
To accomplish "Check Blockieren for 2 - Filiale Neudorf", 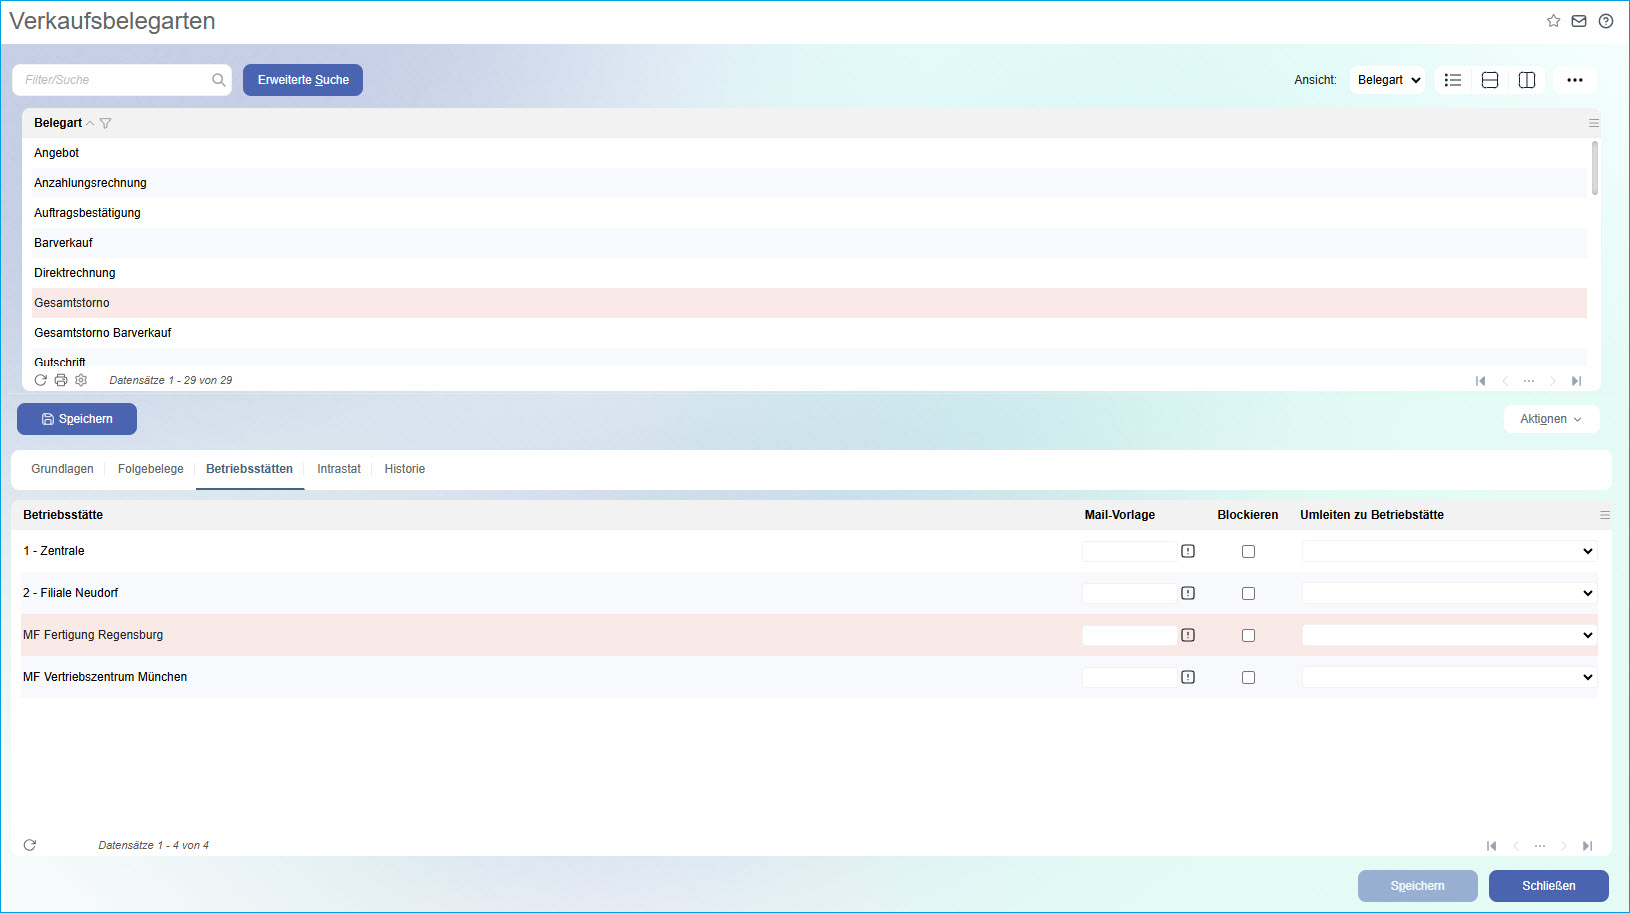I will (x=1248, y=593).
